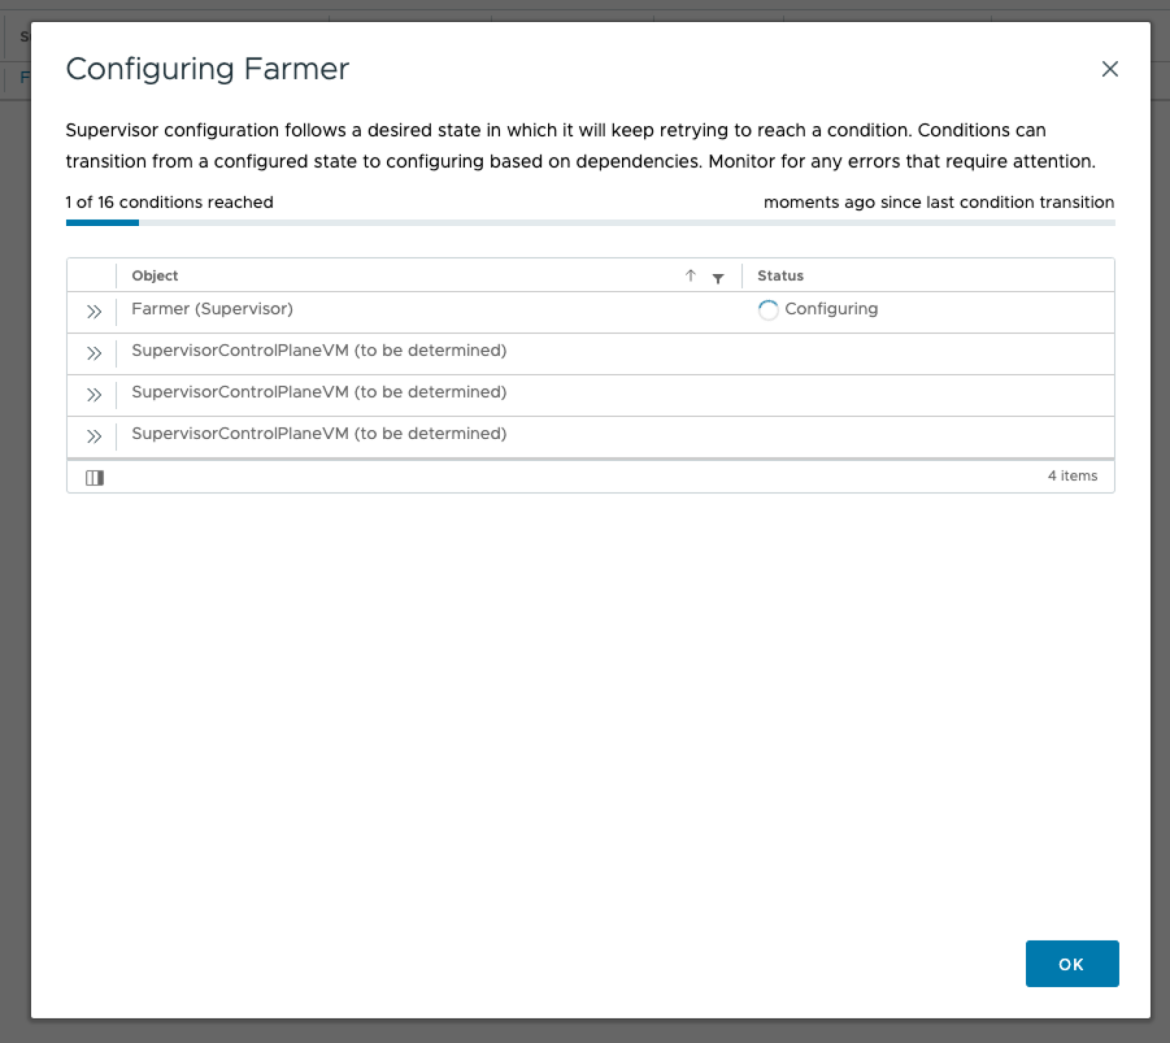1170x1043 pixels.
Task: Open the Object column filter icon
Action: point(718,278)
